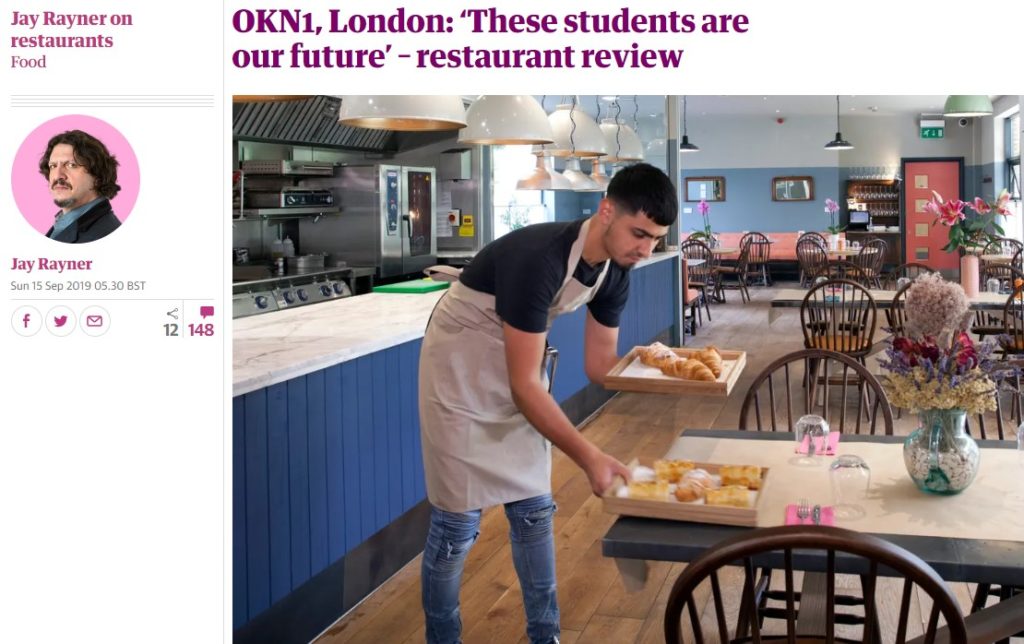The height and width of the screenshot is (644, 1024).
Task: Click Jay Rayner's circular portrait photo
Action: [x=76, y=179]
